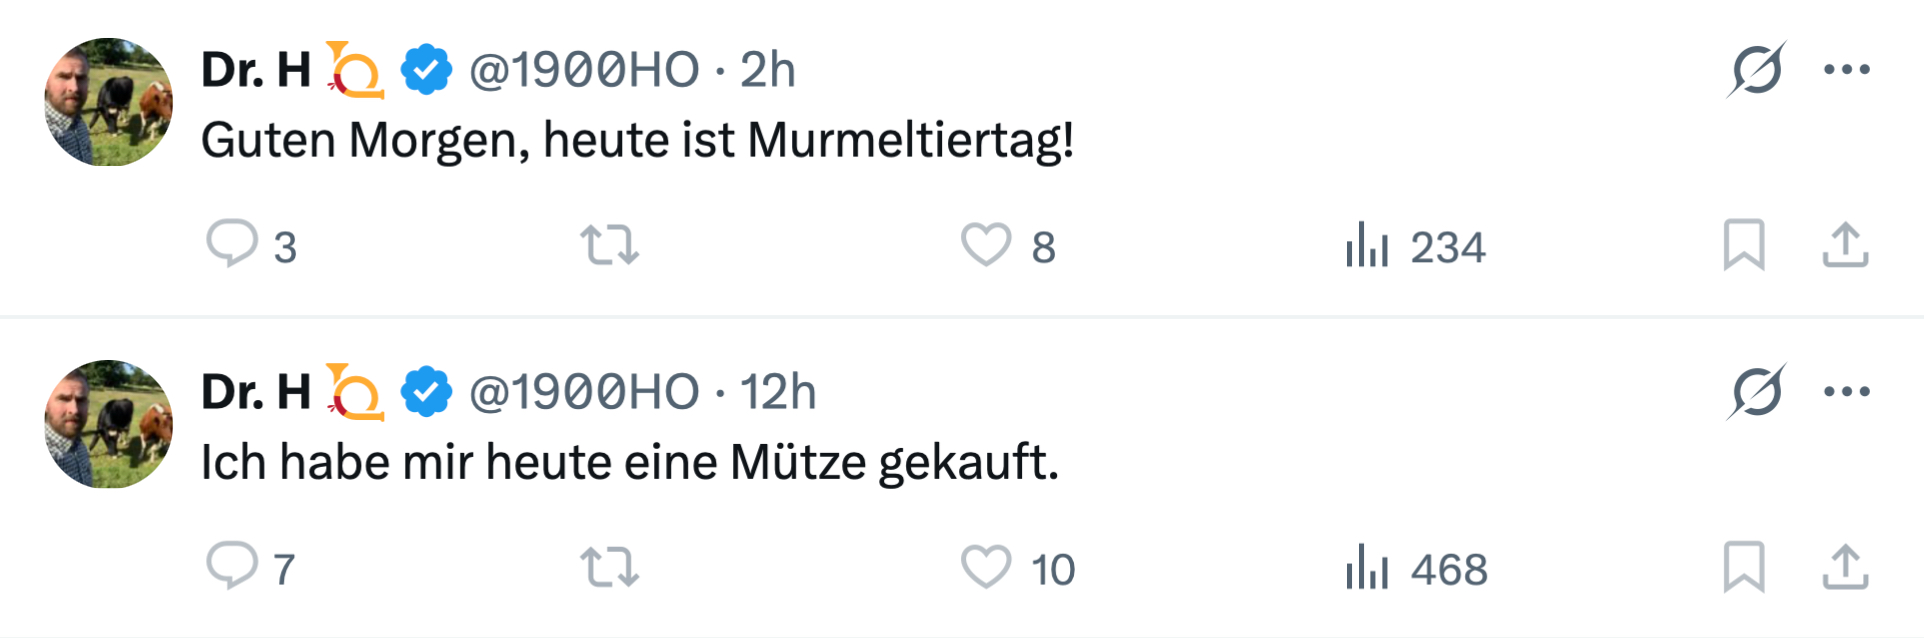
Task: Click @1900HO handle on first tweet
Action: coord(583,70)
